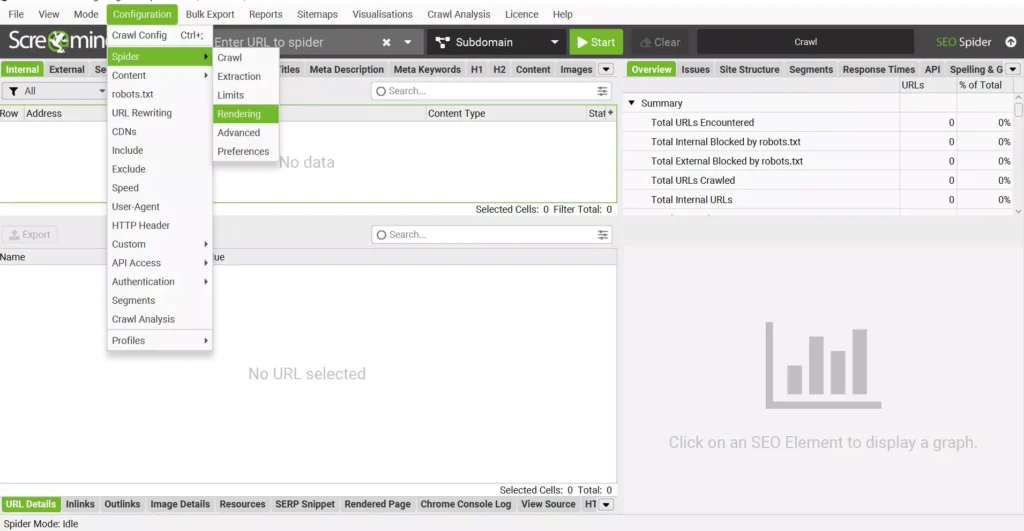Open the View menu
This screenshot has height=531, width=1024.
click(48, 14)
